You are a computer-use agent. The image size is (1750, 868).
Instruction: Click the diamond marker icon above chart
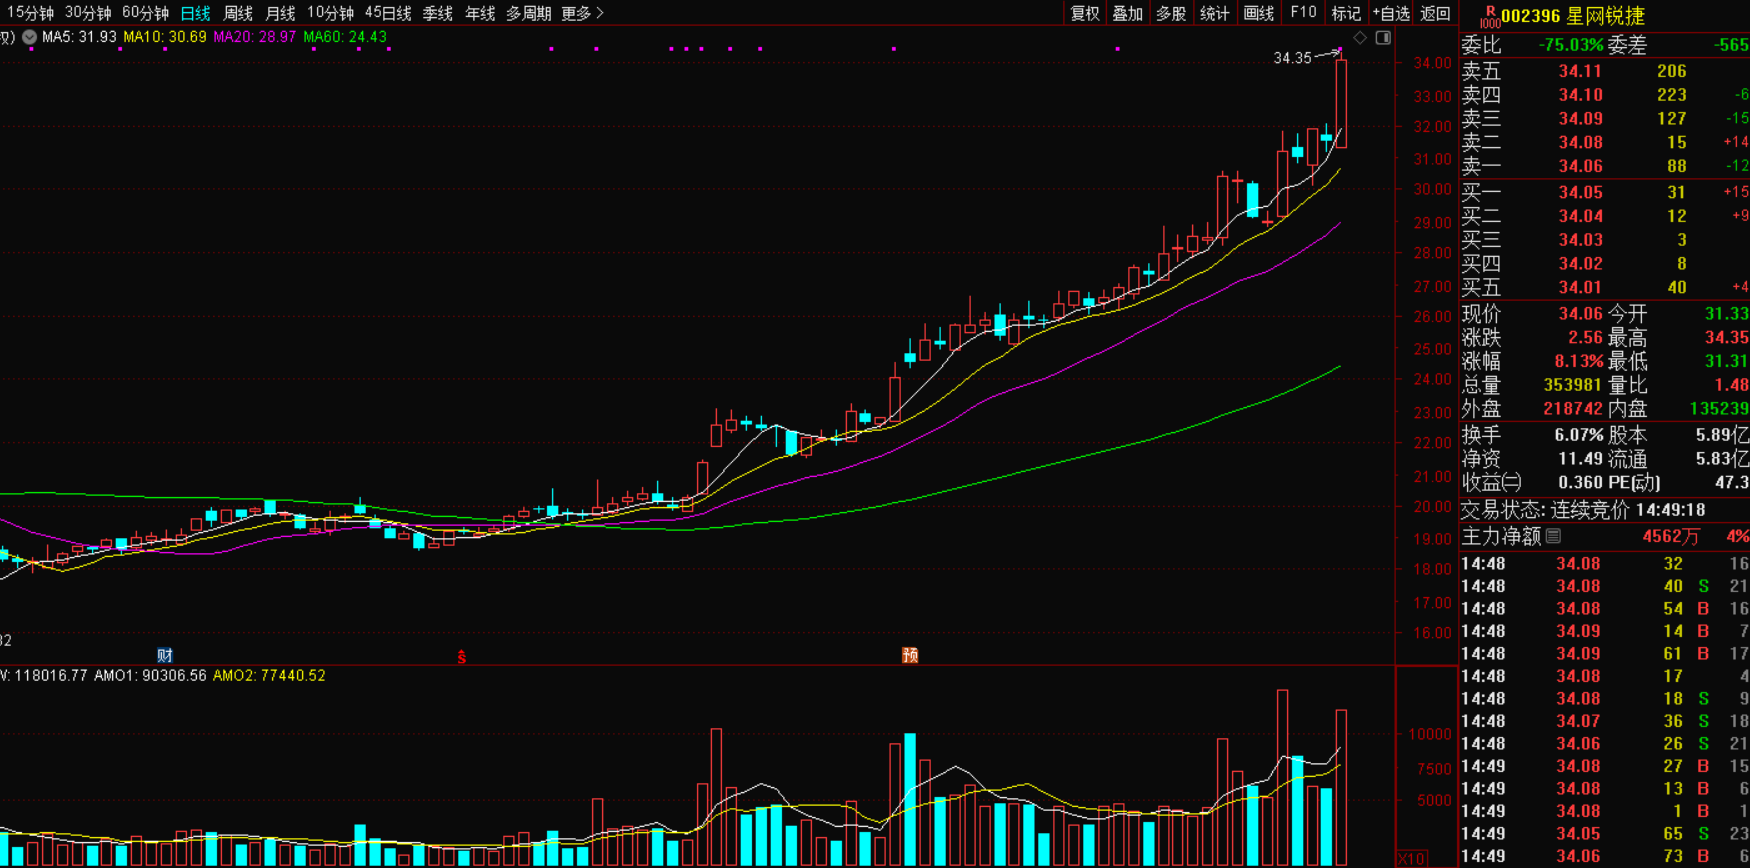tap(1360, 38)
